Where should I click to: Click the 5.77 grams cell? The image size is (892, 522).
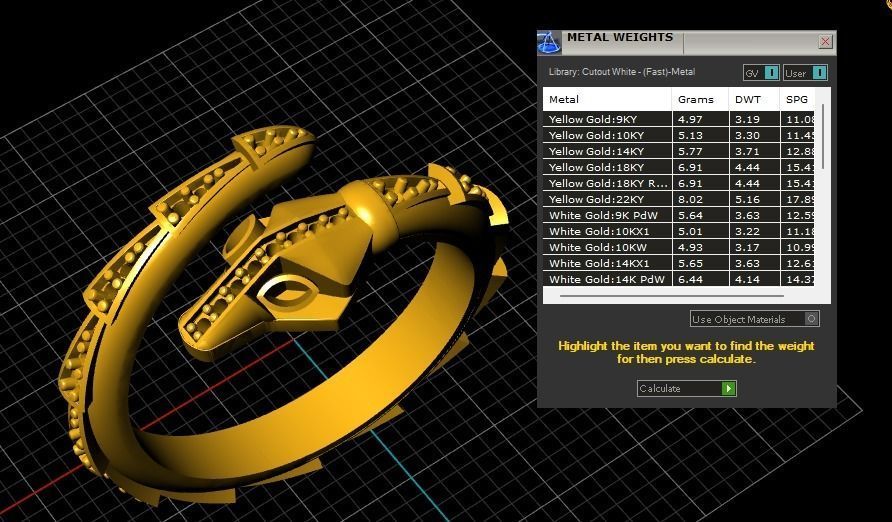[700, 151]
